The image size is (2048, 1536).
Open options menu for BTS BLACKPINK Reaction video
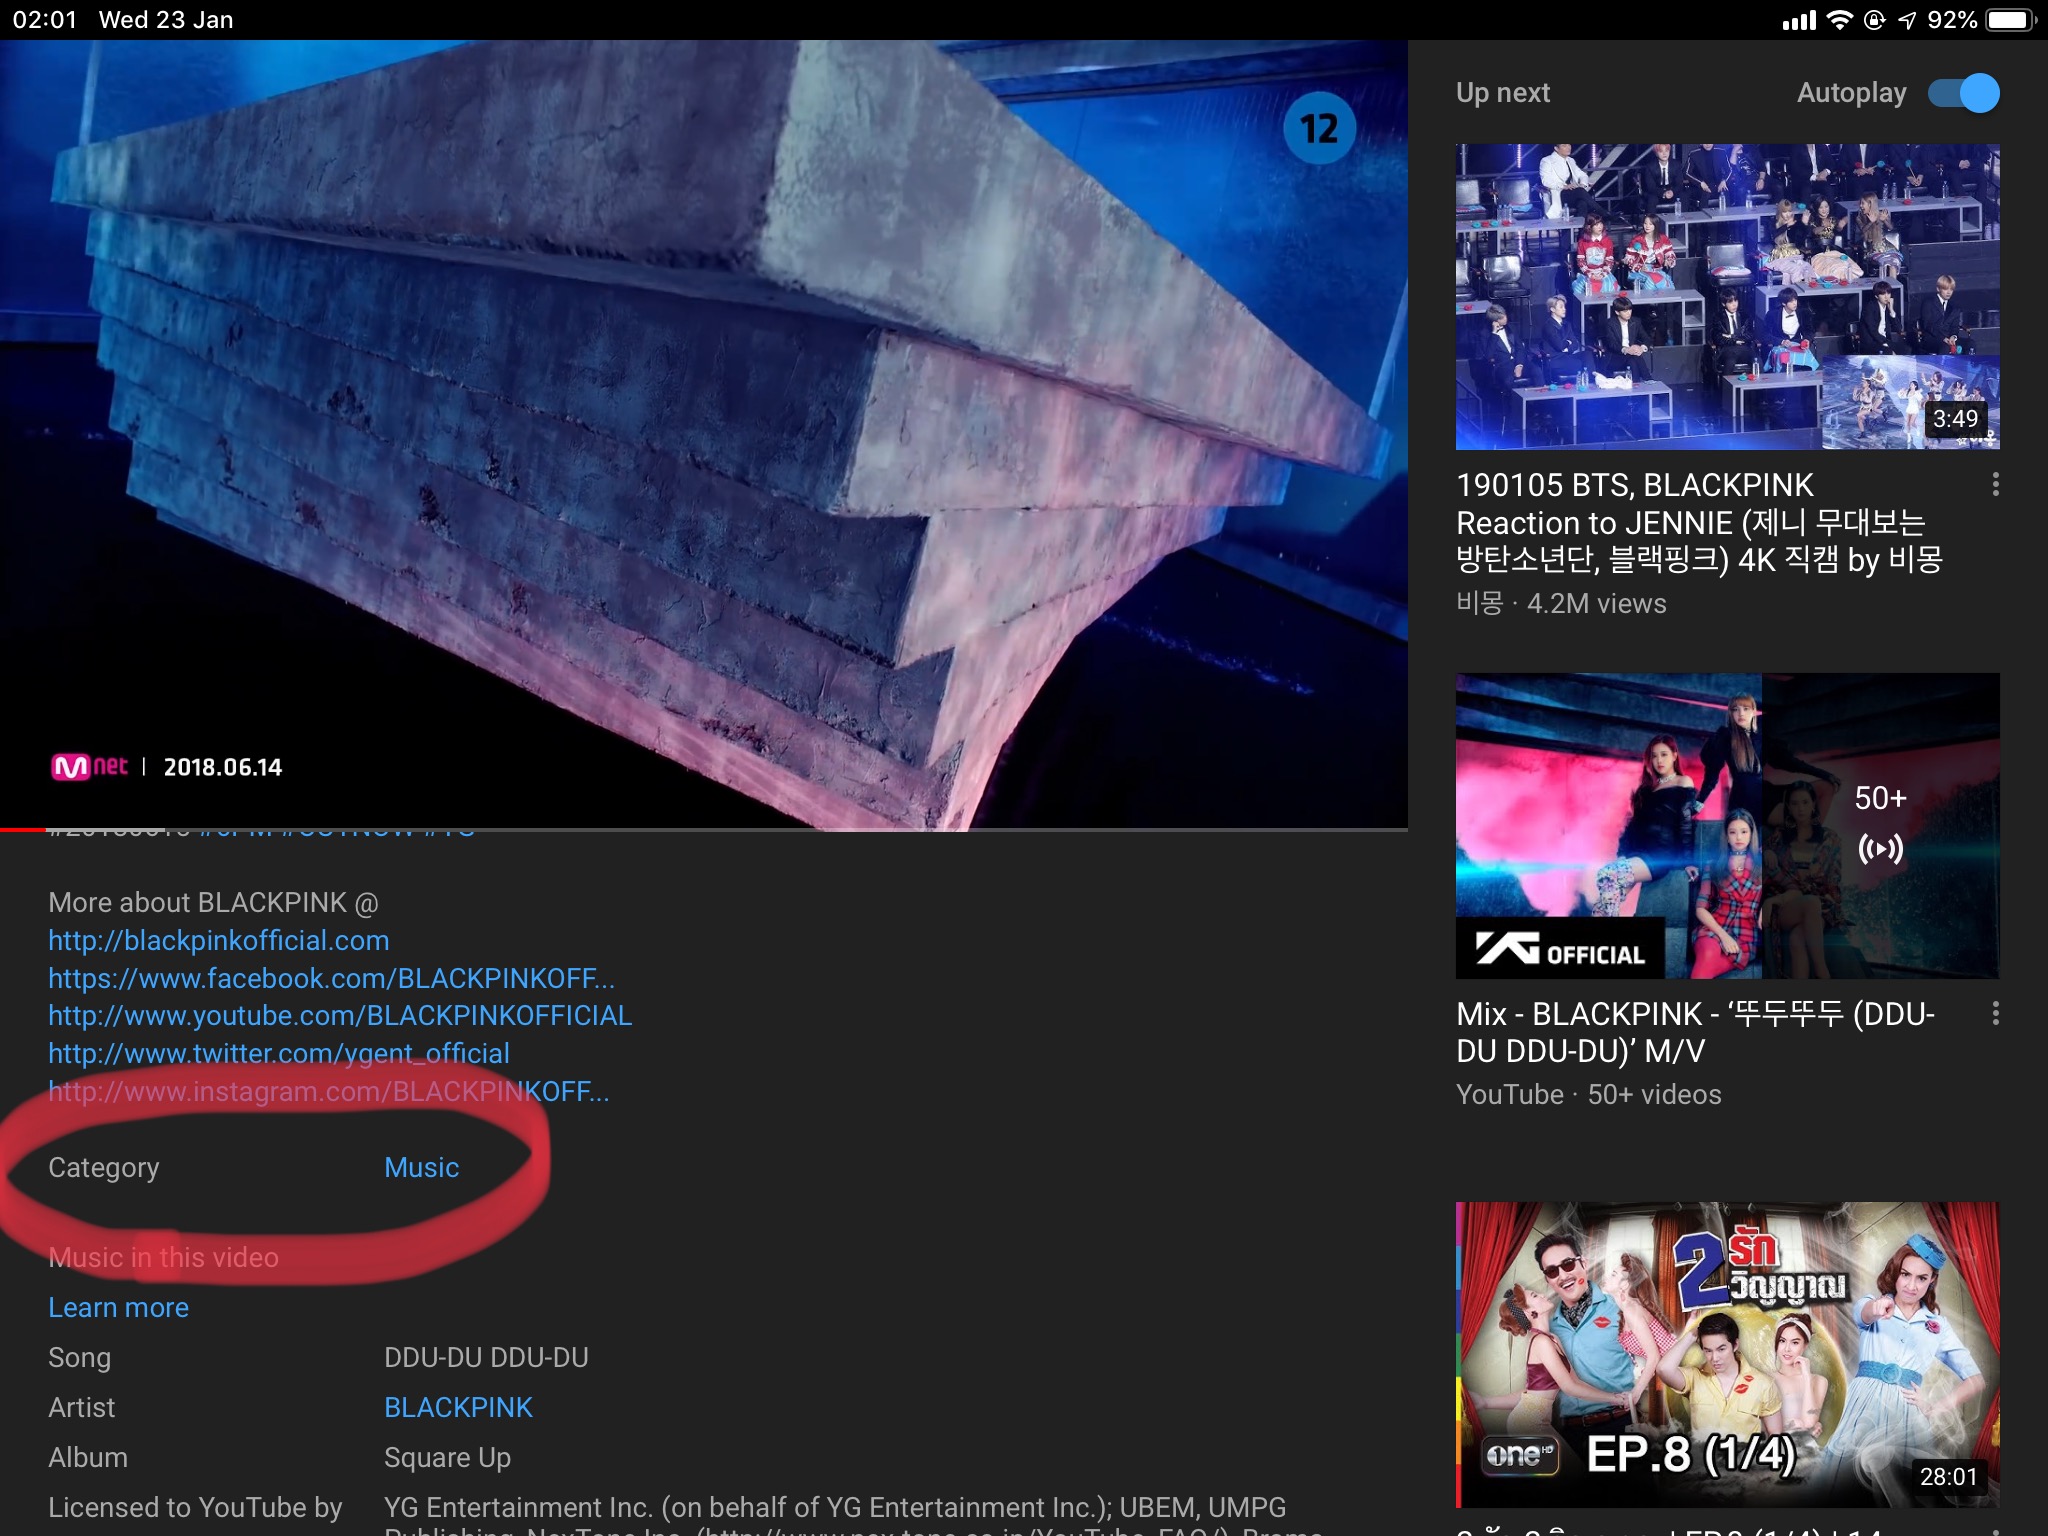pyautogui.click(x=1995, y=485)
